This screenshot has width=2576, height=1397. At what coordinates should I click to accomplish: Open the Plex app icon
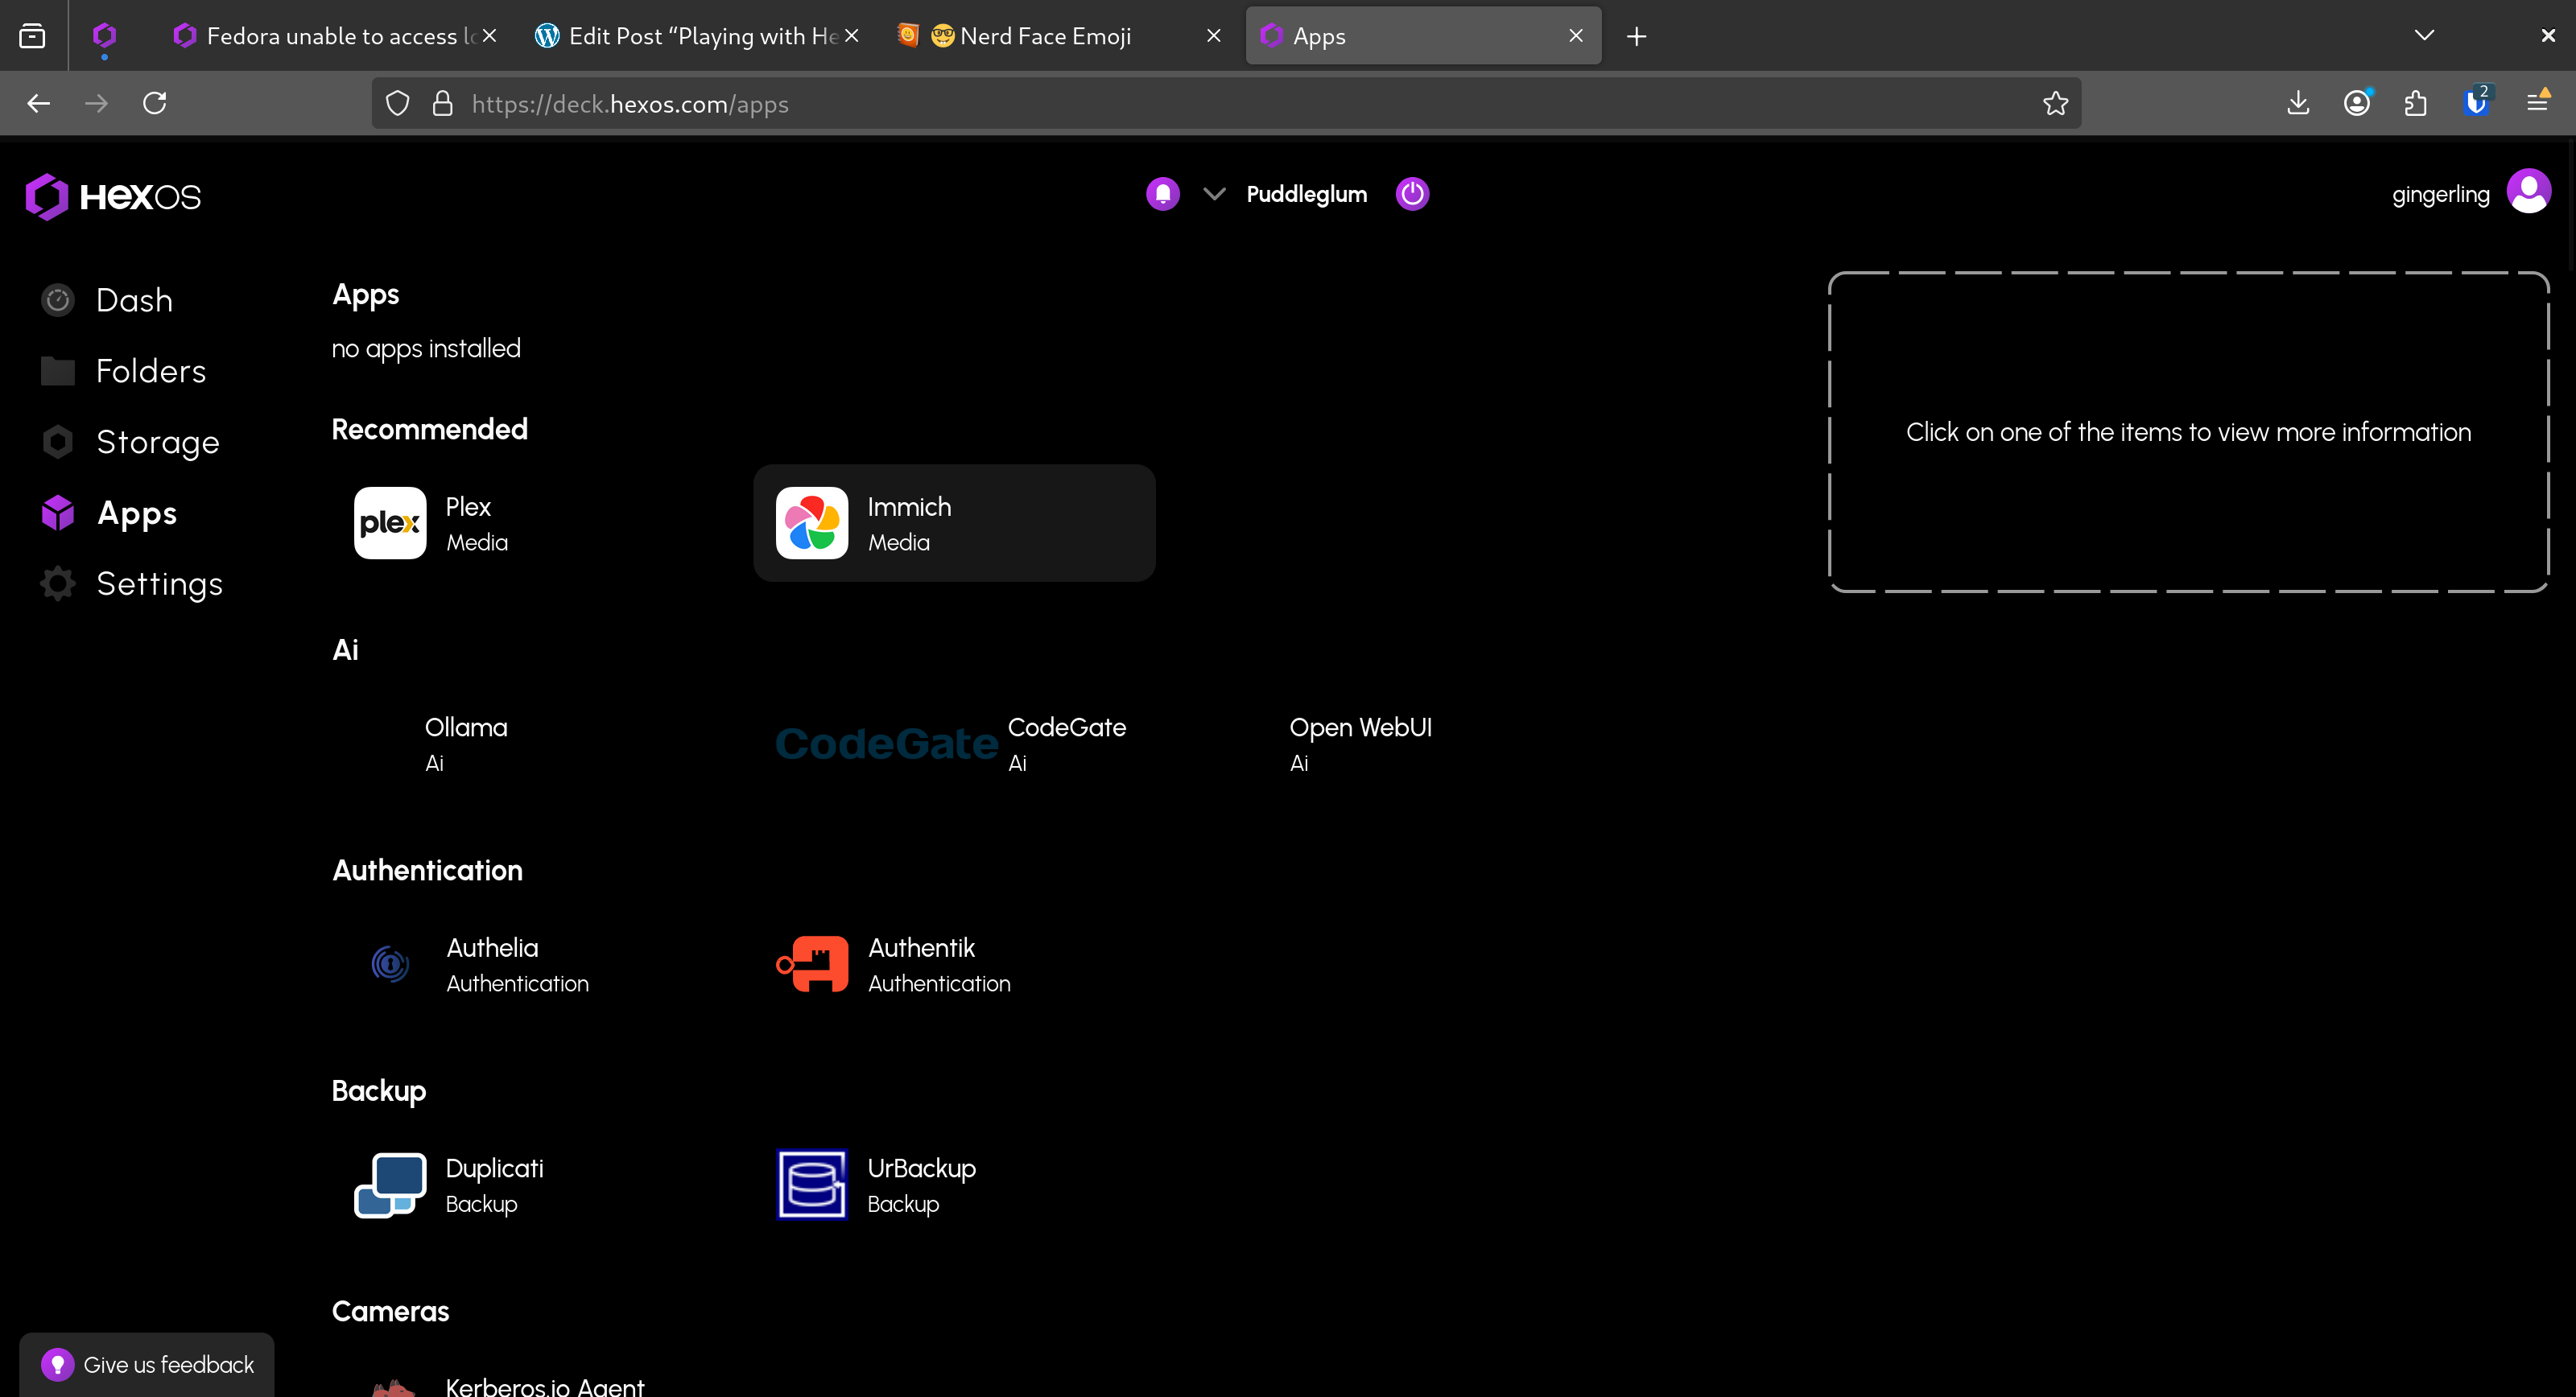click(390, 523)
